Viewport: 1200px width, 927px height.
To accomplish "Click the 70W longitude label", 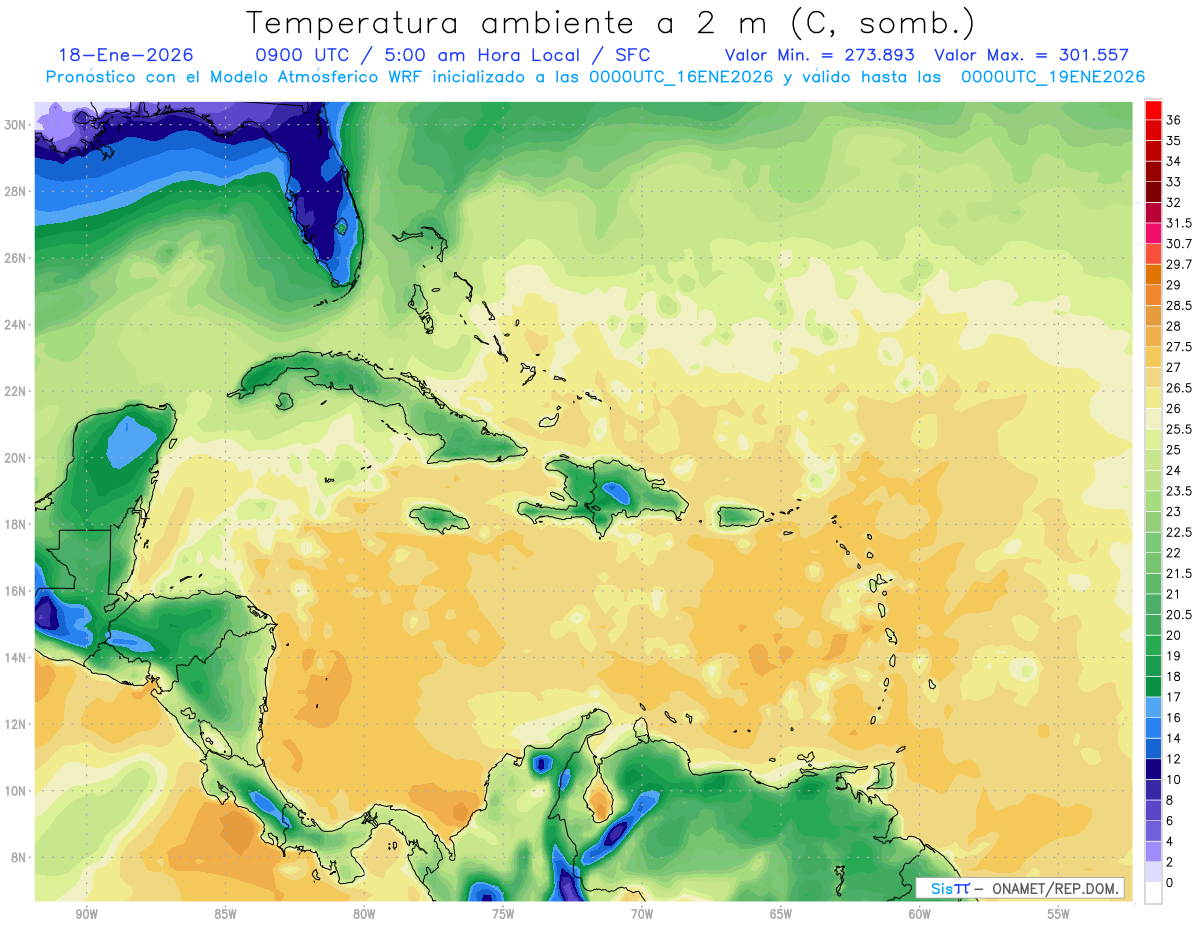I will [642, 914].
